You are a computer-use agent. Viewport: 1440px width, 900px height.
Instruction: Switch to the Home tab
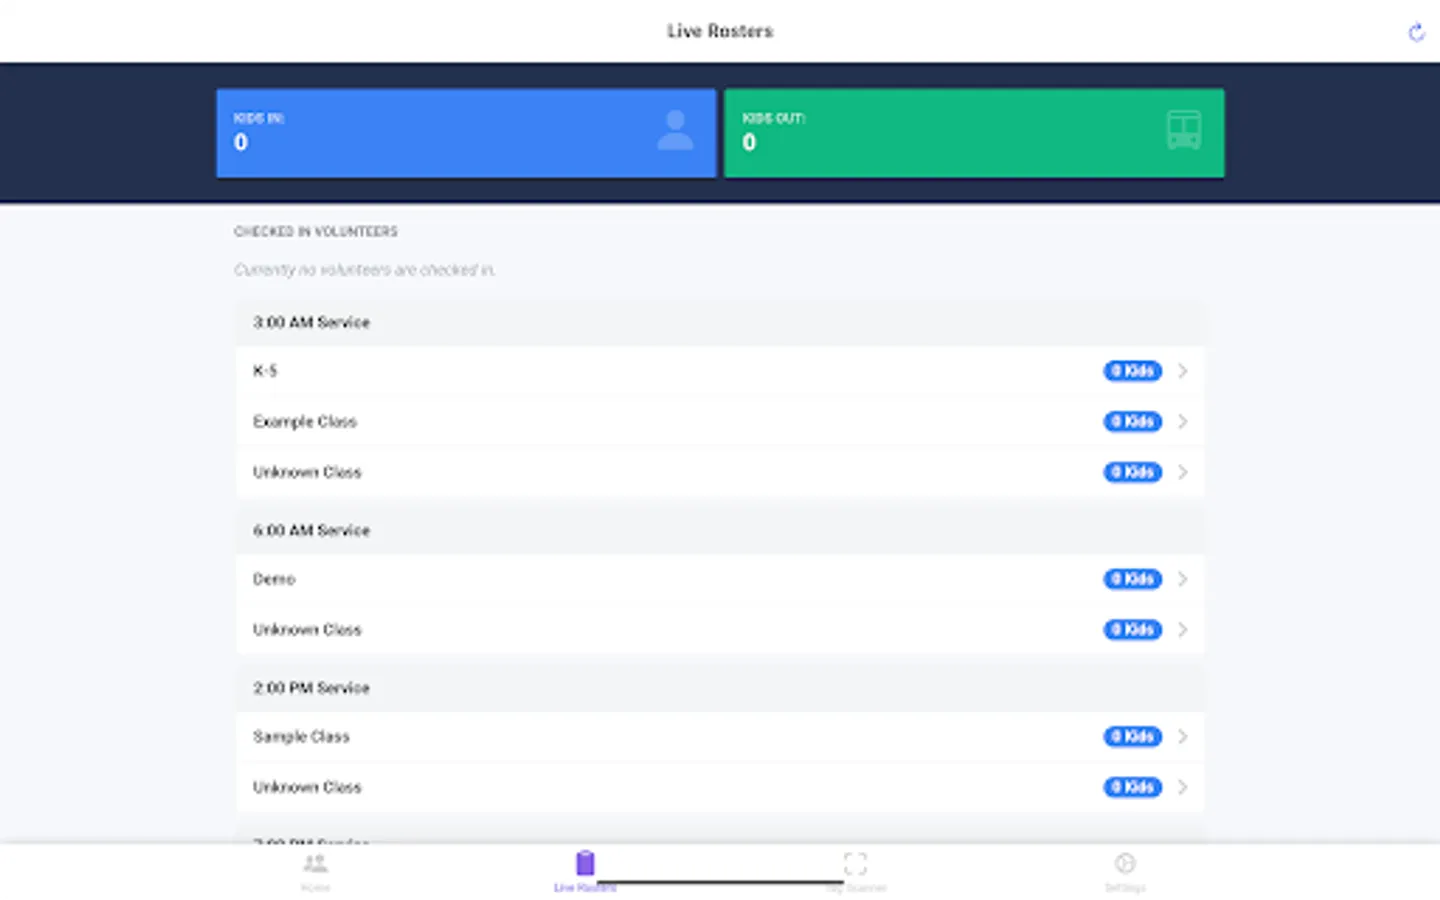click(x=315, y=870)
